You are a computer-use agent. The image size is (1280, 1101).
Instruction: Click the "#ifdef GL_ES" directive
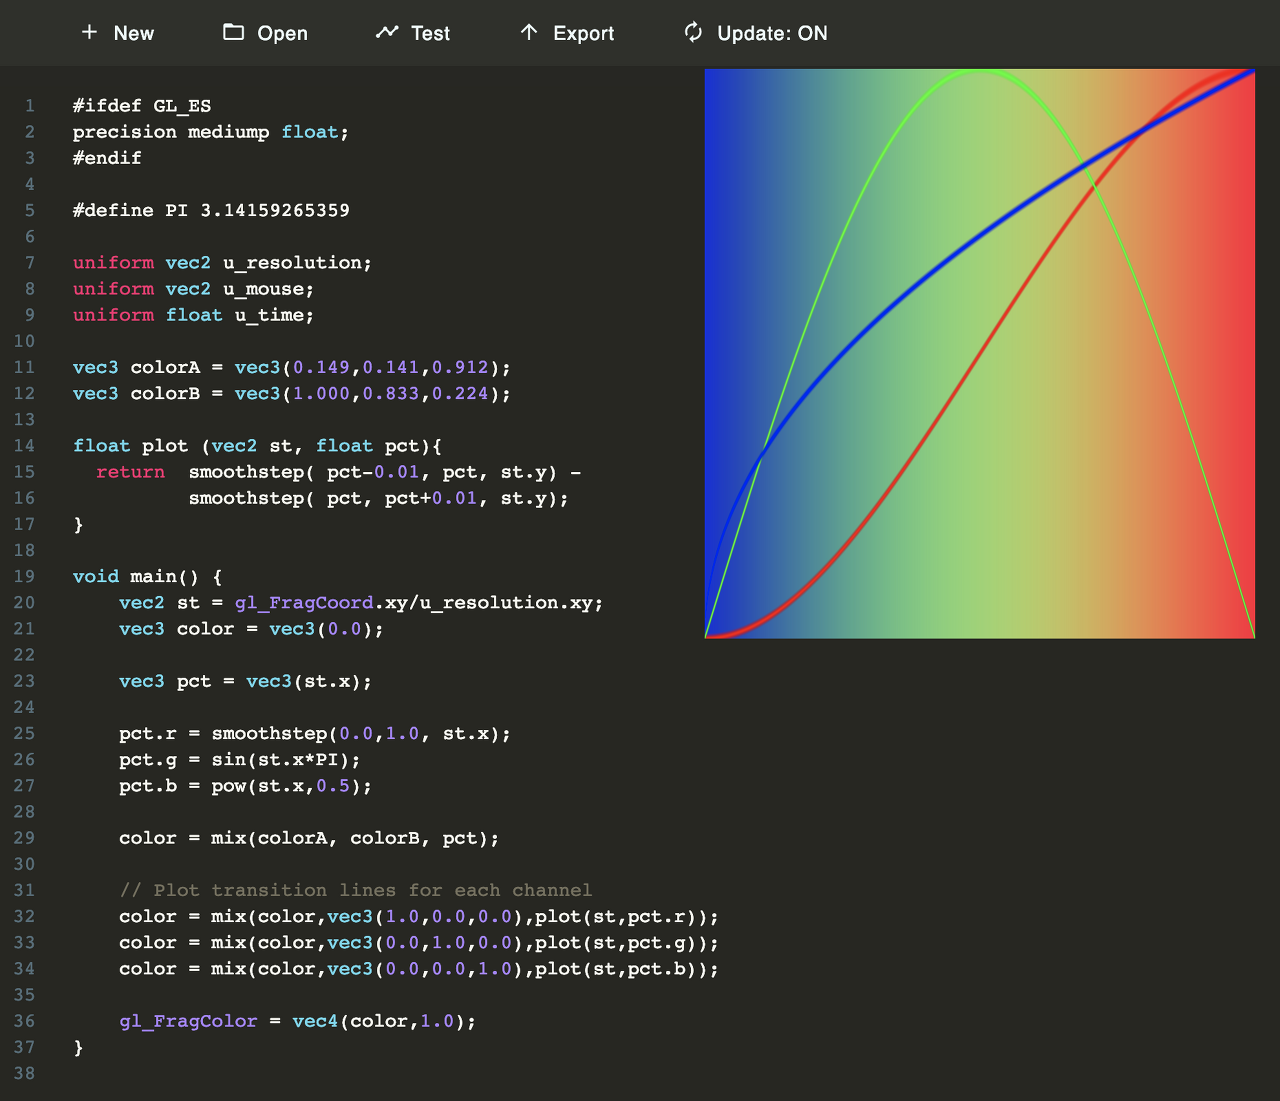[x=142, y=106]
